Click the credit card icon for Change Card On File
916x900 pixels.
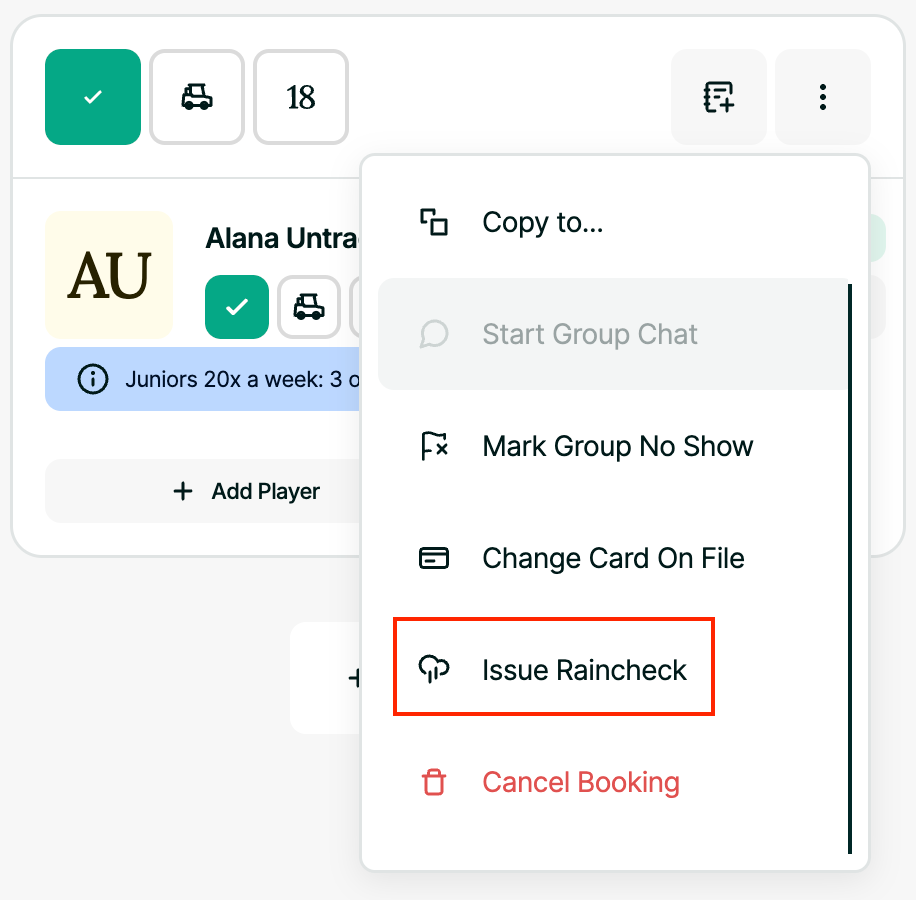434,558
